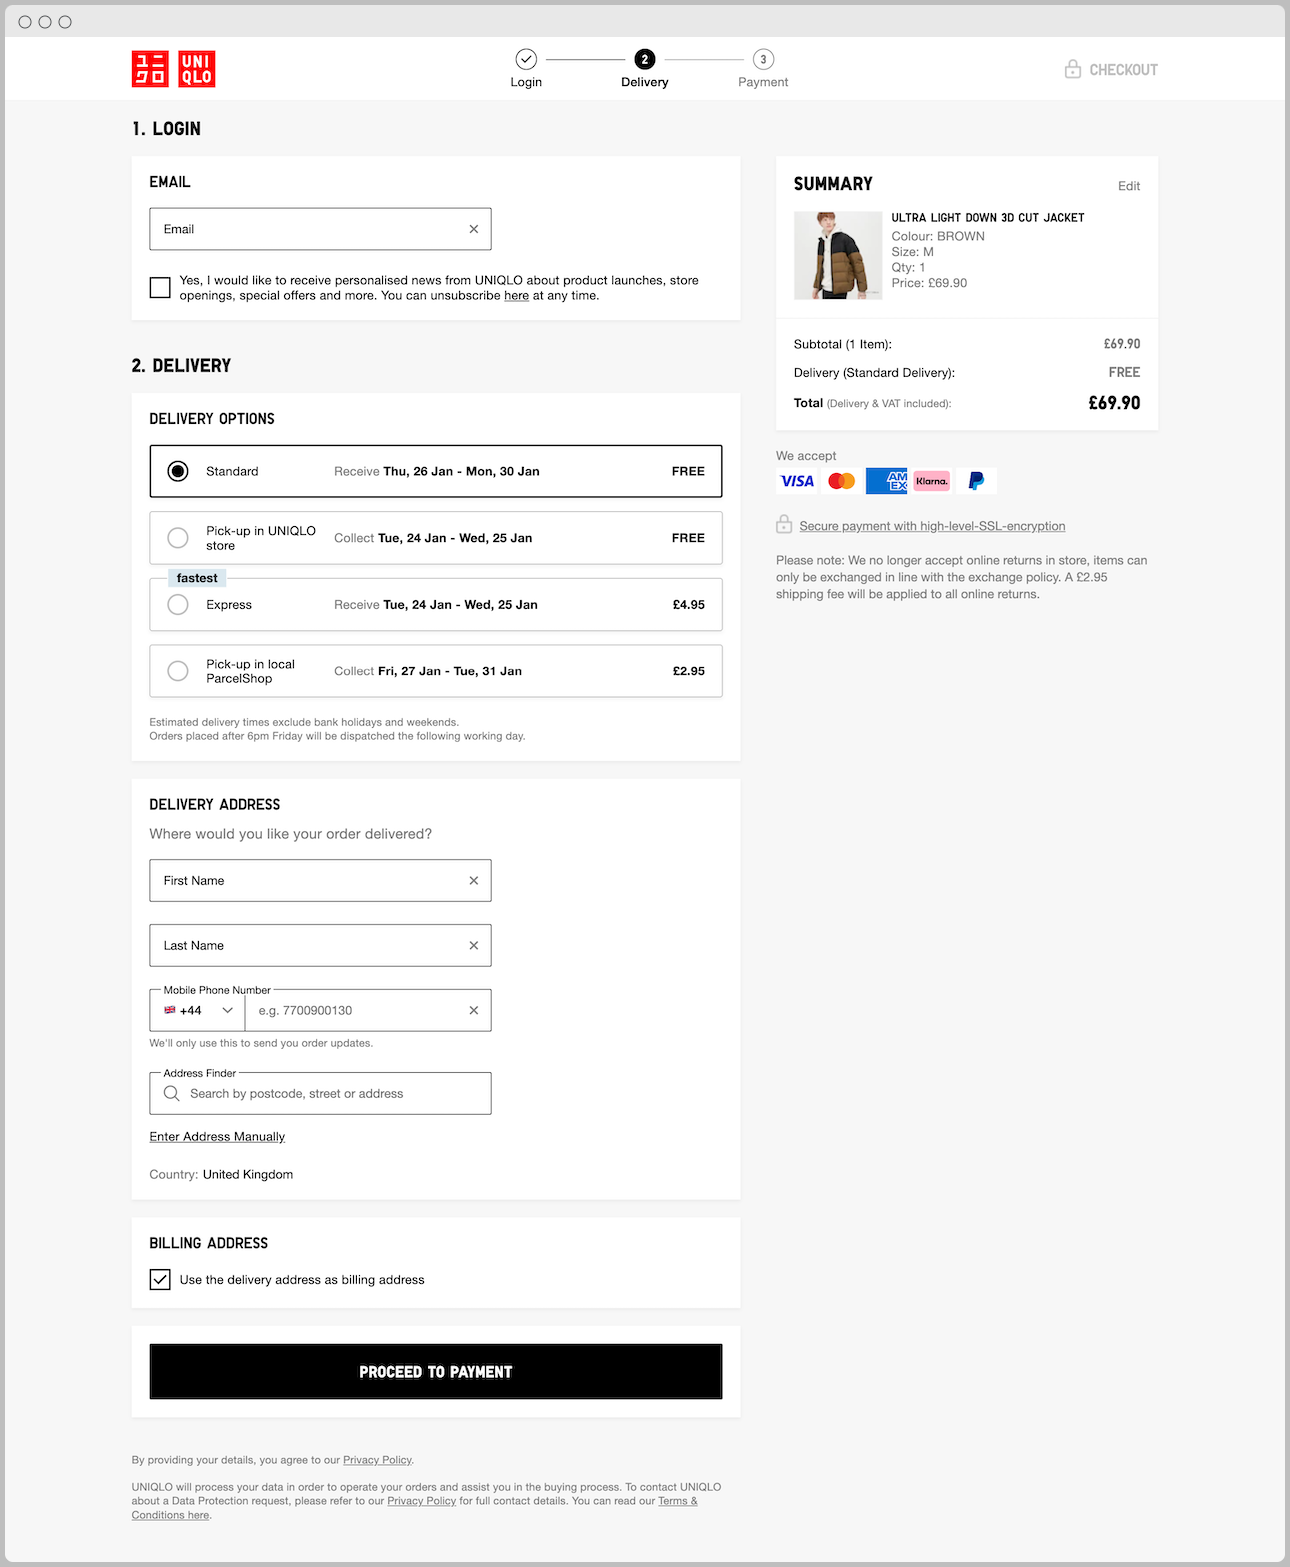Click the Klarna payment icon

coord(931,481)
